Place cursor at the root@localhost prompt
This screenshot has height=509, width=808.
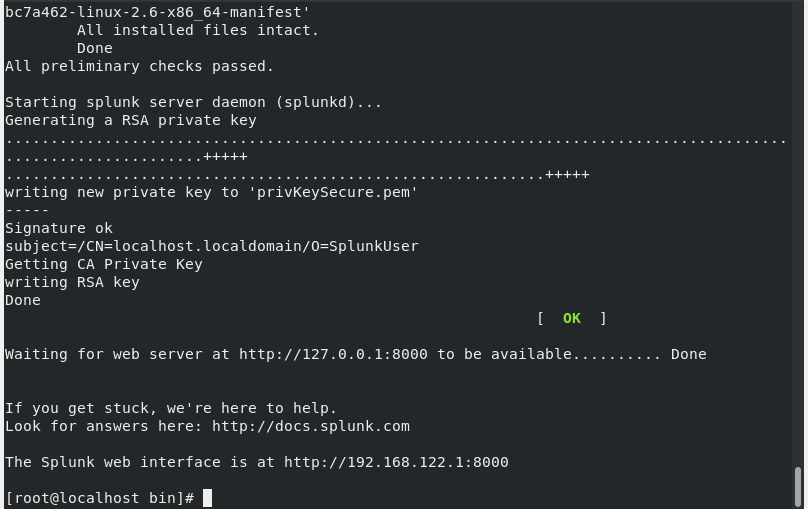click(100, 498)
